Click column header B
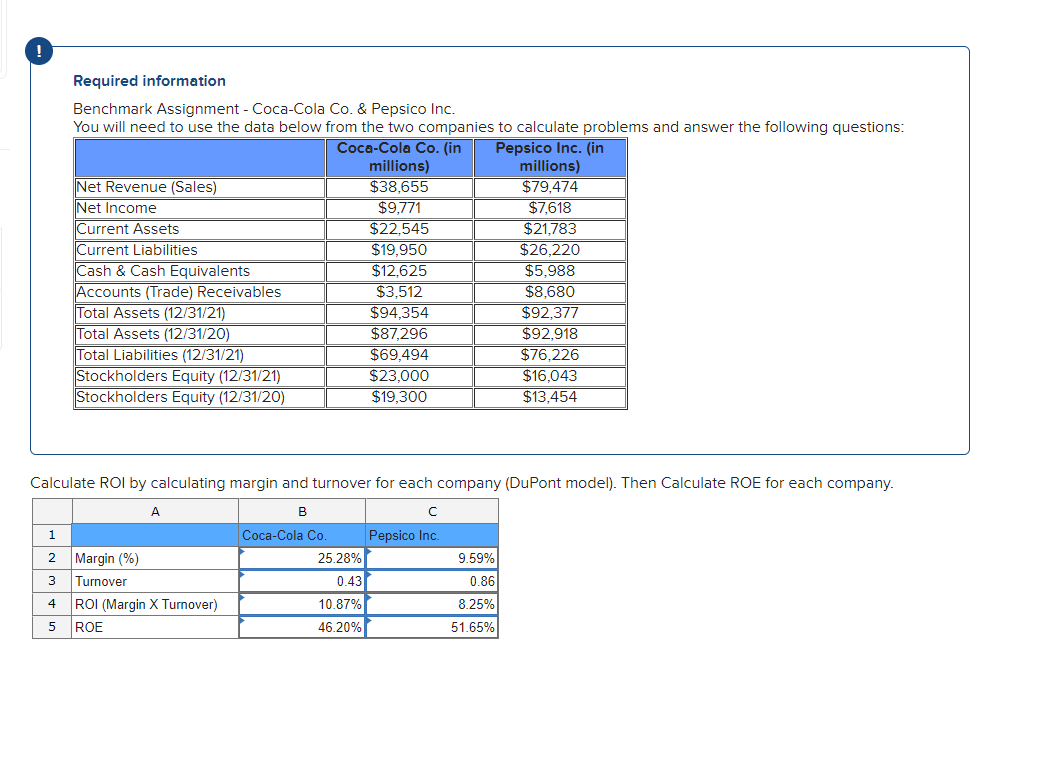This screenshot has width=1053, height=760. click(301, 511)
